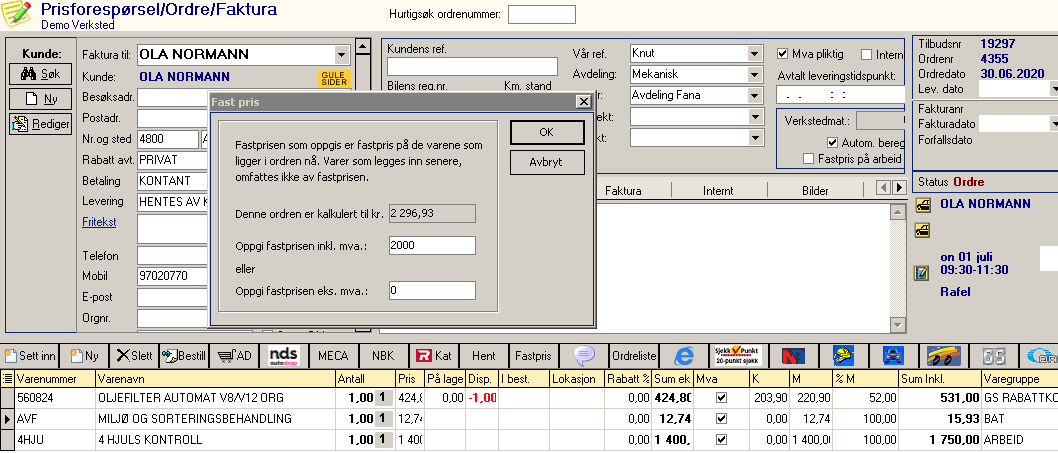1058x453 pixels.
Task: Click the Kundens ref. input field
Action: [472, 66]
